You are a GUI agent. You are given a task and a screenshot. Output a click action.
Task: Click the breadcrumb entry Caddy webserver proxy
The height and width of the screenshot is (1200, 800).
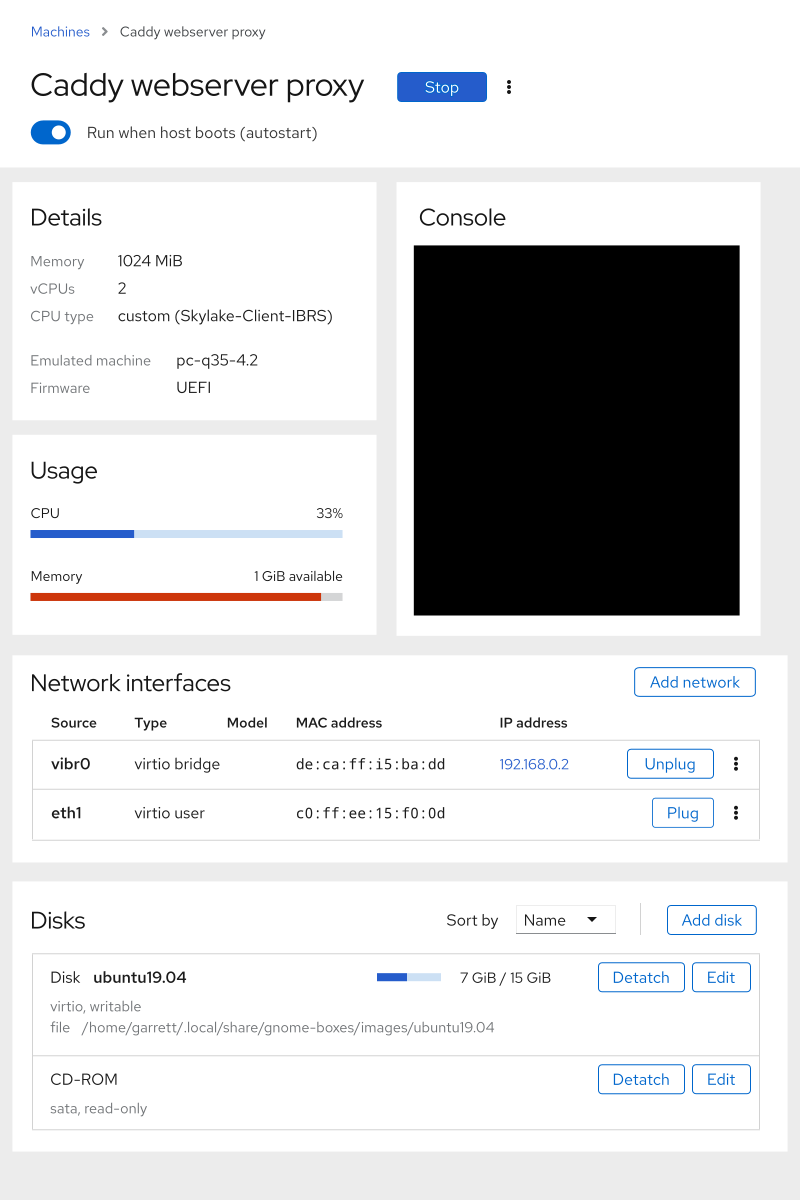[x=192, y=31]
